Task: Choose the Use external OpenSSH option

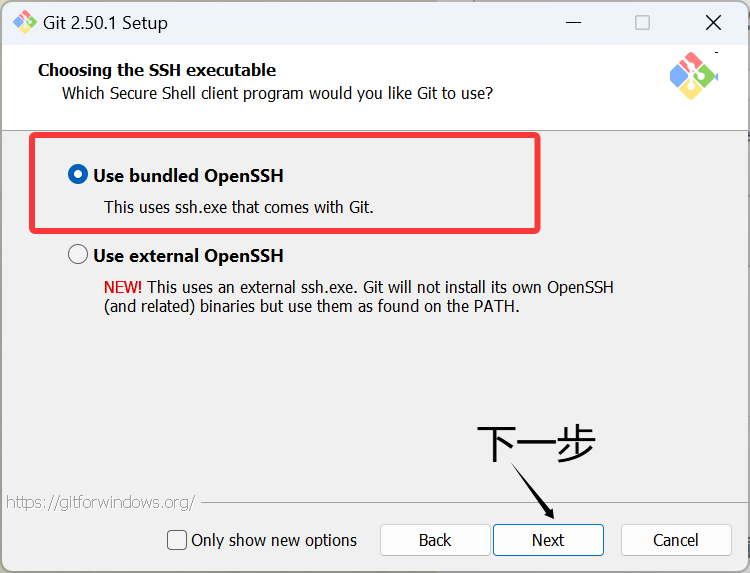Action: tap(78, 255)
